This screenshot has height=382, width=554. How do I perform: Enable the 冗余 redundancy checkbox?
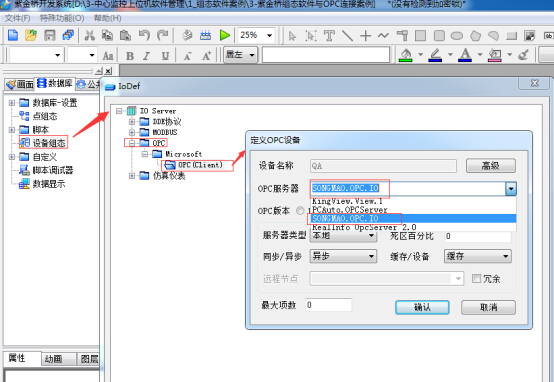[476, 278]
